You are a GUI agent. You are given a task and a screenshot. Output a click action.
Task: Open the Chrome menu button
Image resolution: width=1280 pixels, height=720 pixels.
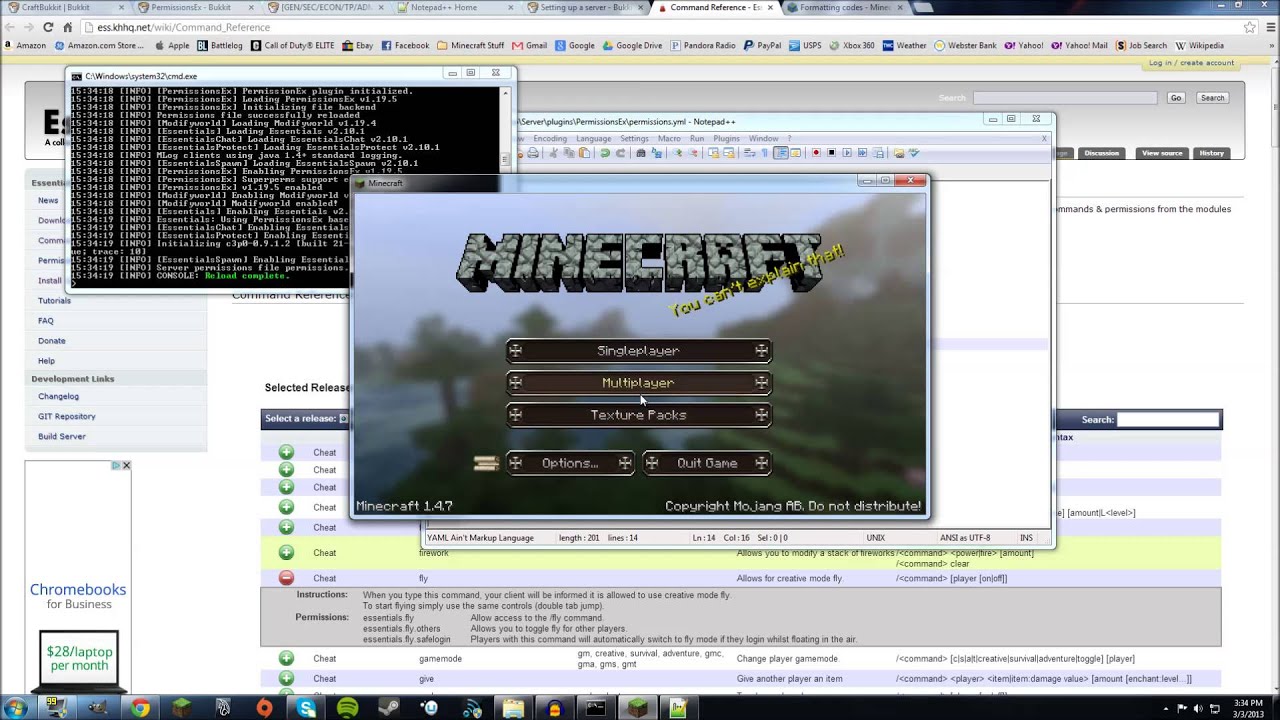pos(1268,27)
